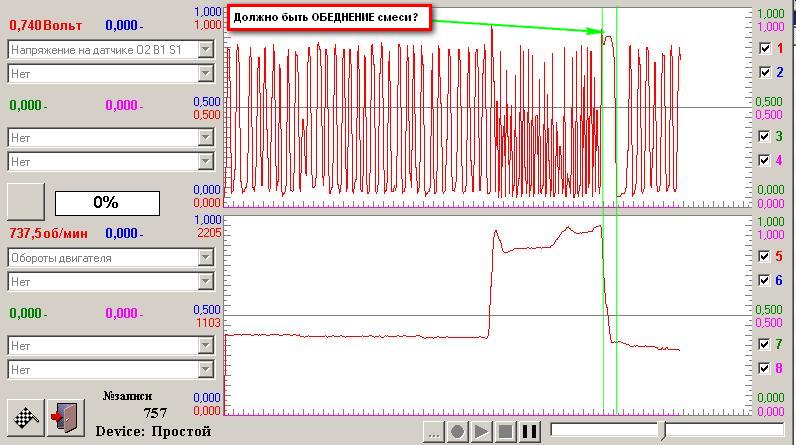Click the stop square button
796x445 pixels.
[x=505, y=432]
